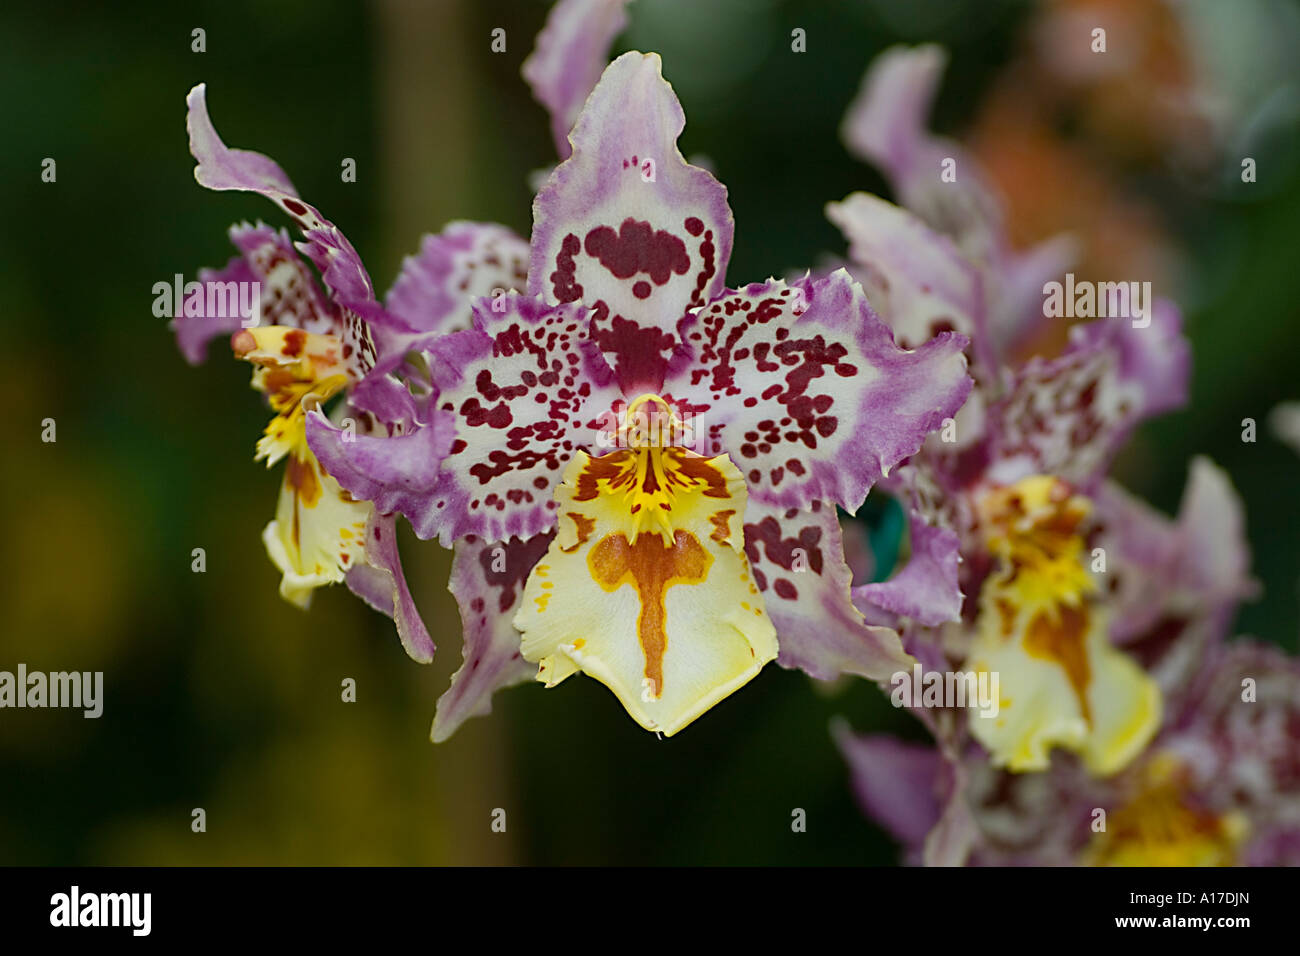The height and width of the screenshot is (956, 1300).
Task: Click the alamy logo in the bottom bar
Action: [100, 911]
